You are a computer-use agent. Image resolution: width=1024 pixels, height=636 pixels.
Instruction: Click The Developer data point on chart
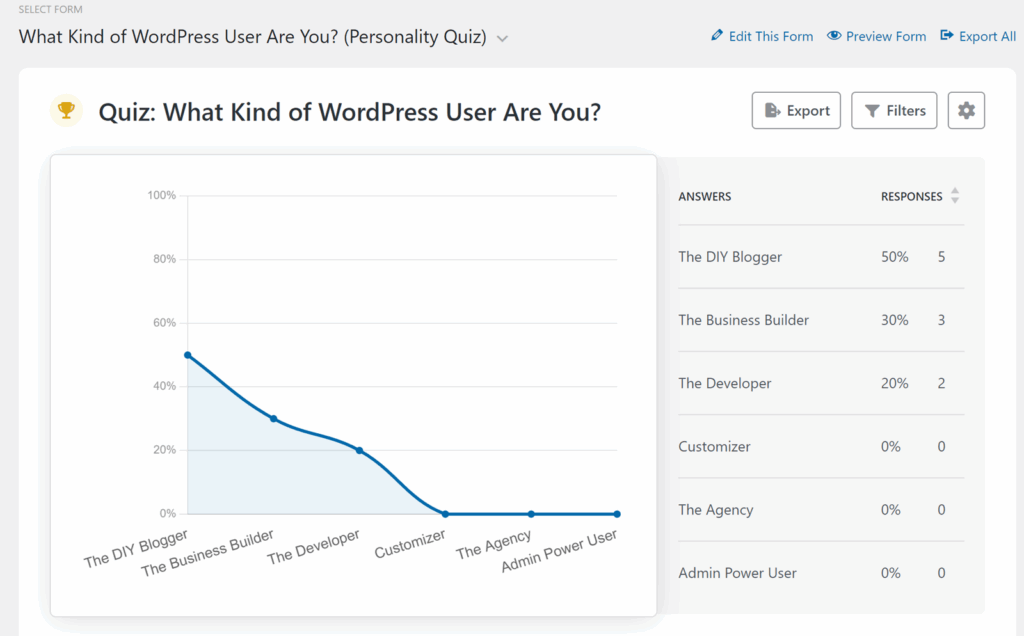coord(359,450)
